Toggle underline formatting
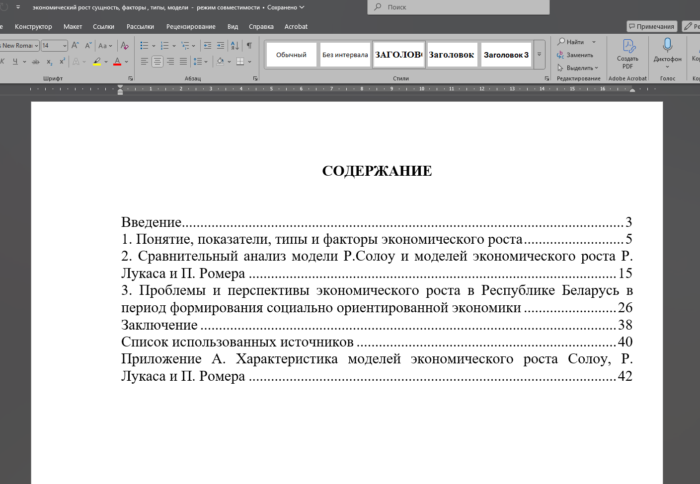 [x=15, y=62]
